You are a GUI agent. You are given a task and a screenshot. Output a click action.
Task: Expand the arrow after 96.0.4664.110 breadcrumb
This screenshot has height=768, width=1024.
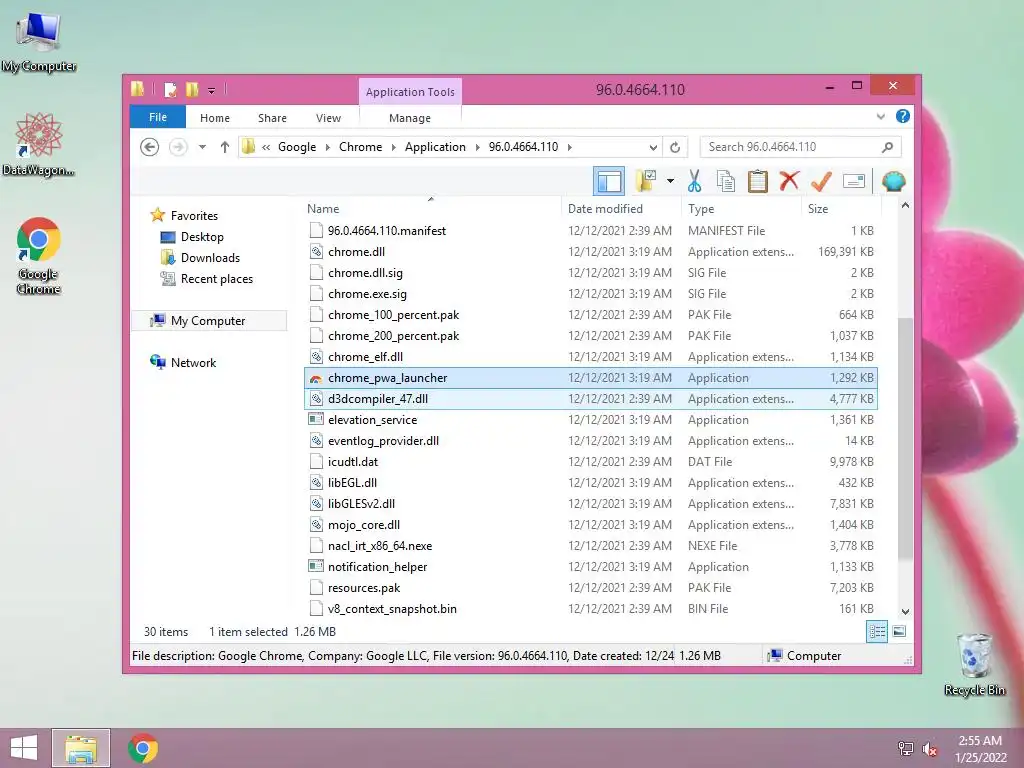(569, 147)
